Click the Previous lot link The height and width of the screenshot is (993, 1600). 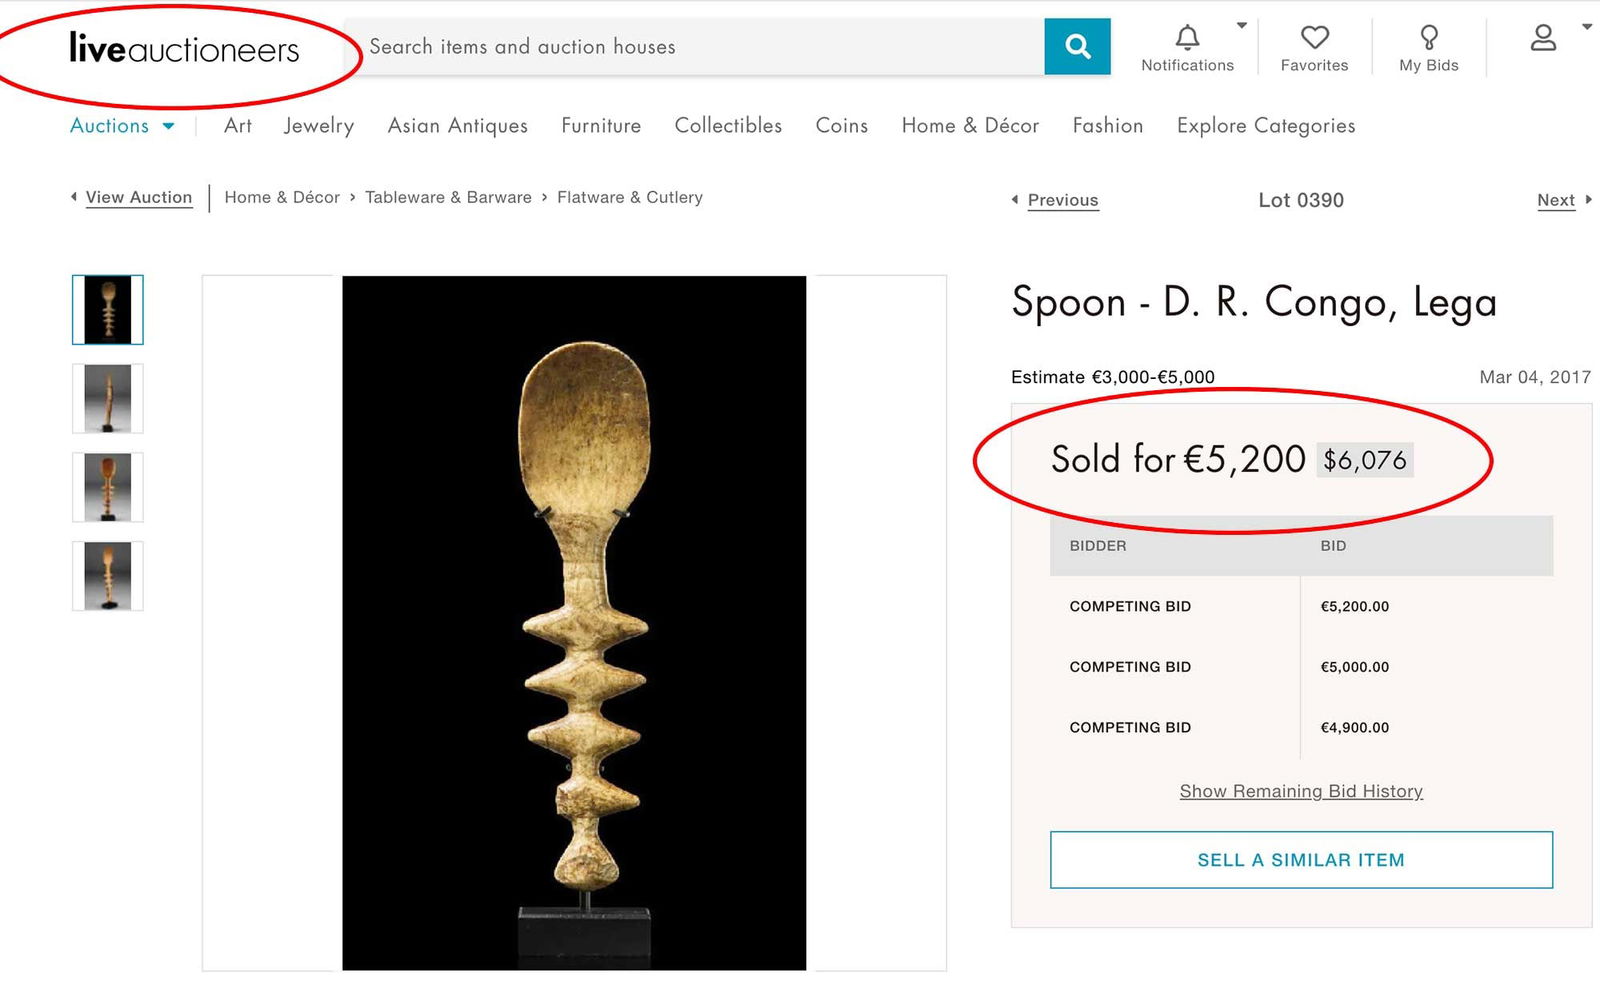click(1062, 200)
